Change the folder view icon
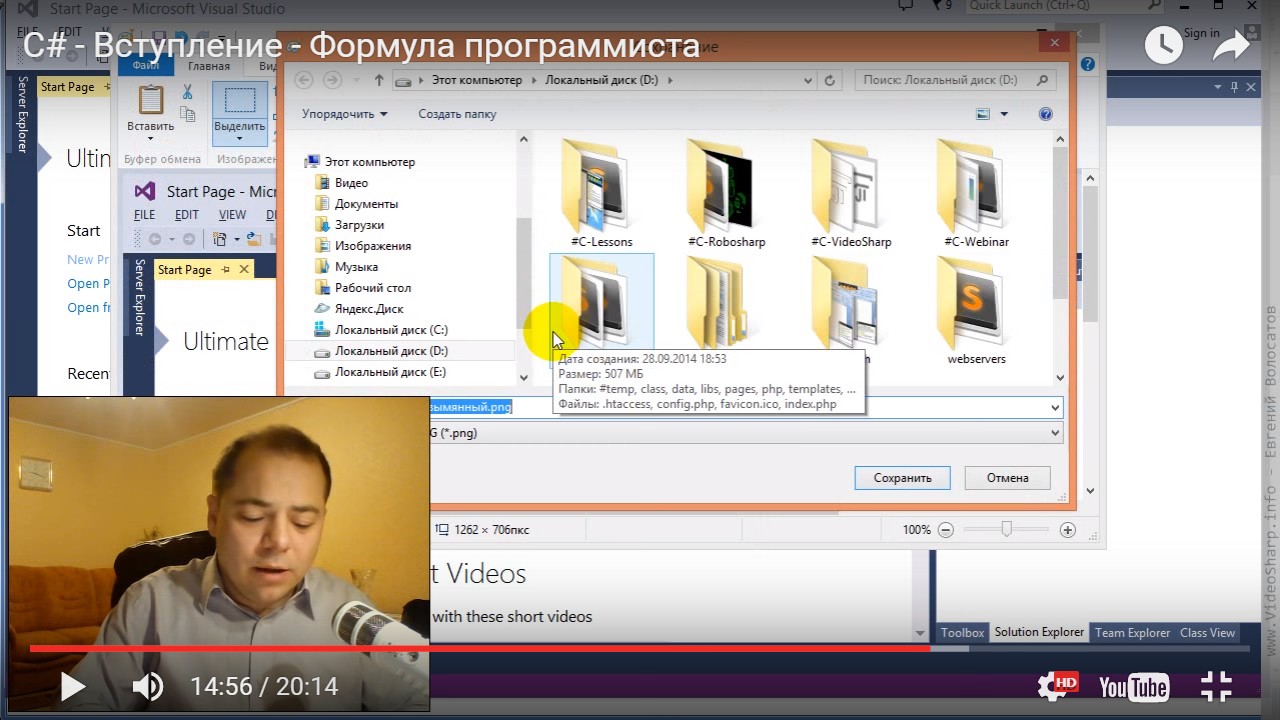1280x720 pixels. click(983, 114)
